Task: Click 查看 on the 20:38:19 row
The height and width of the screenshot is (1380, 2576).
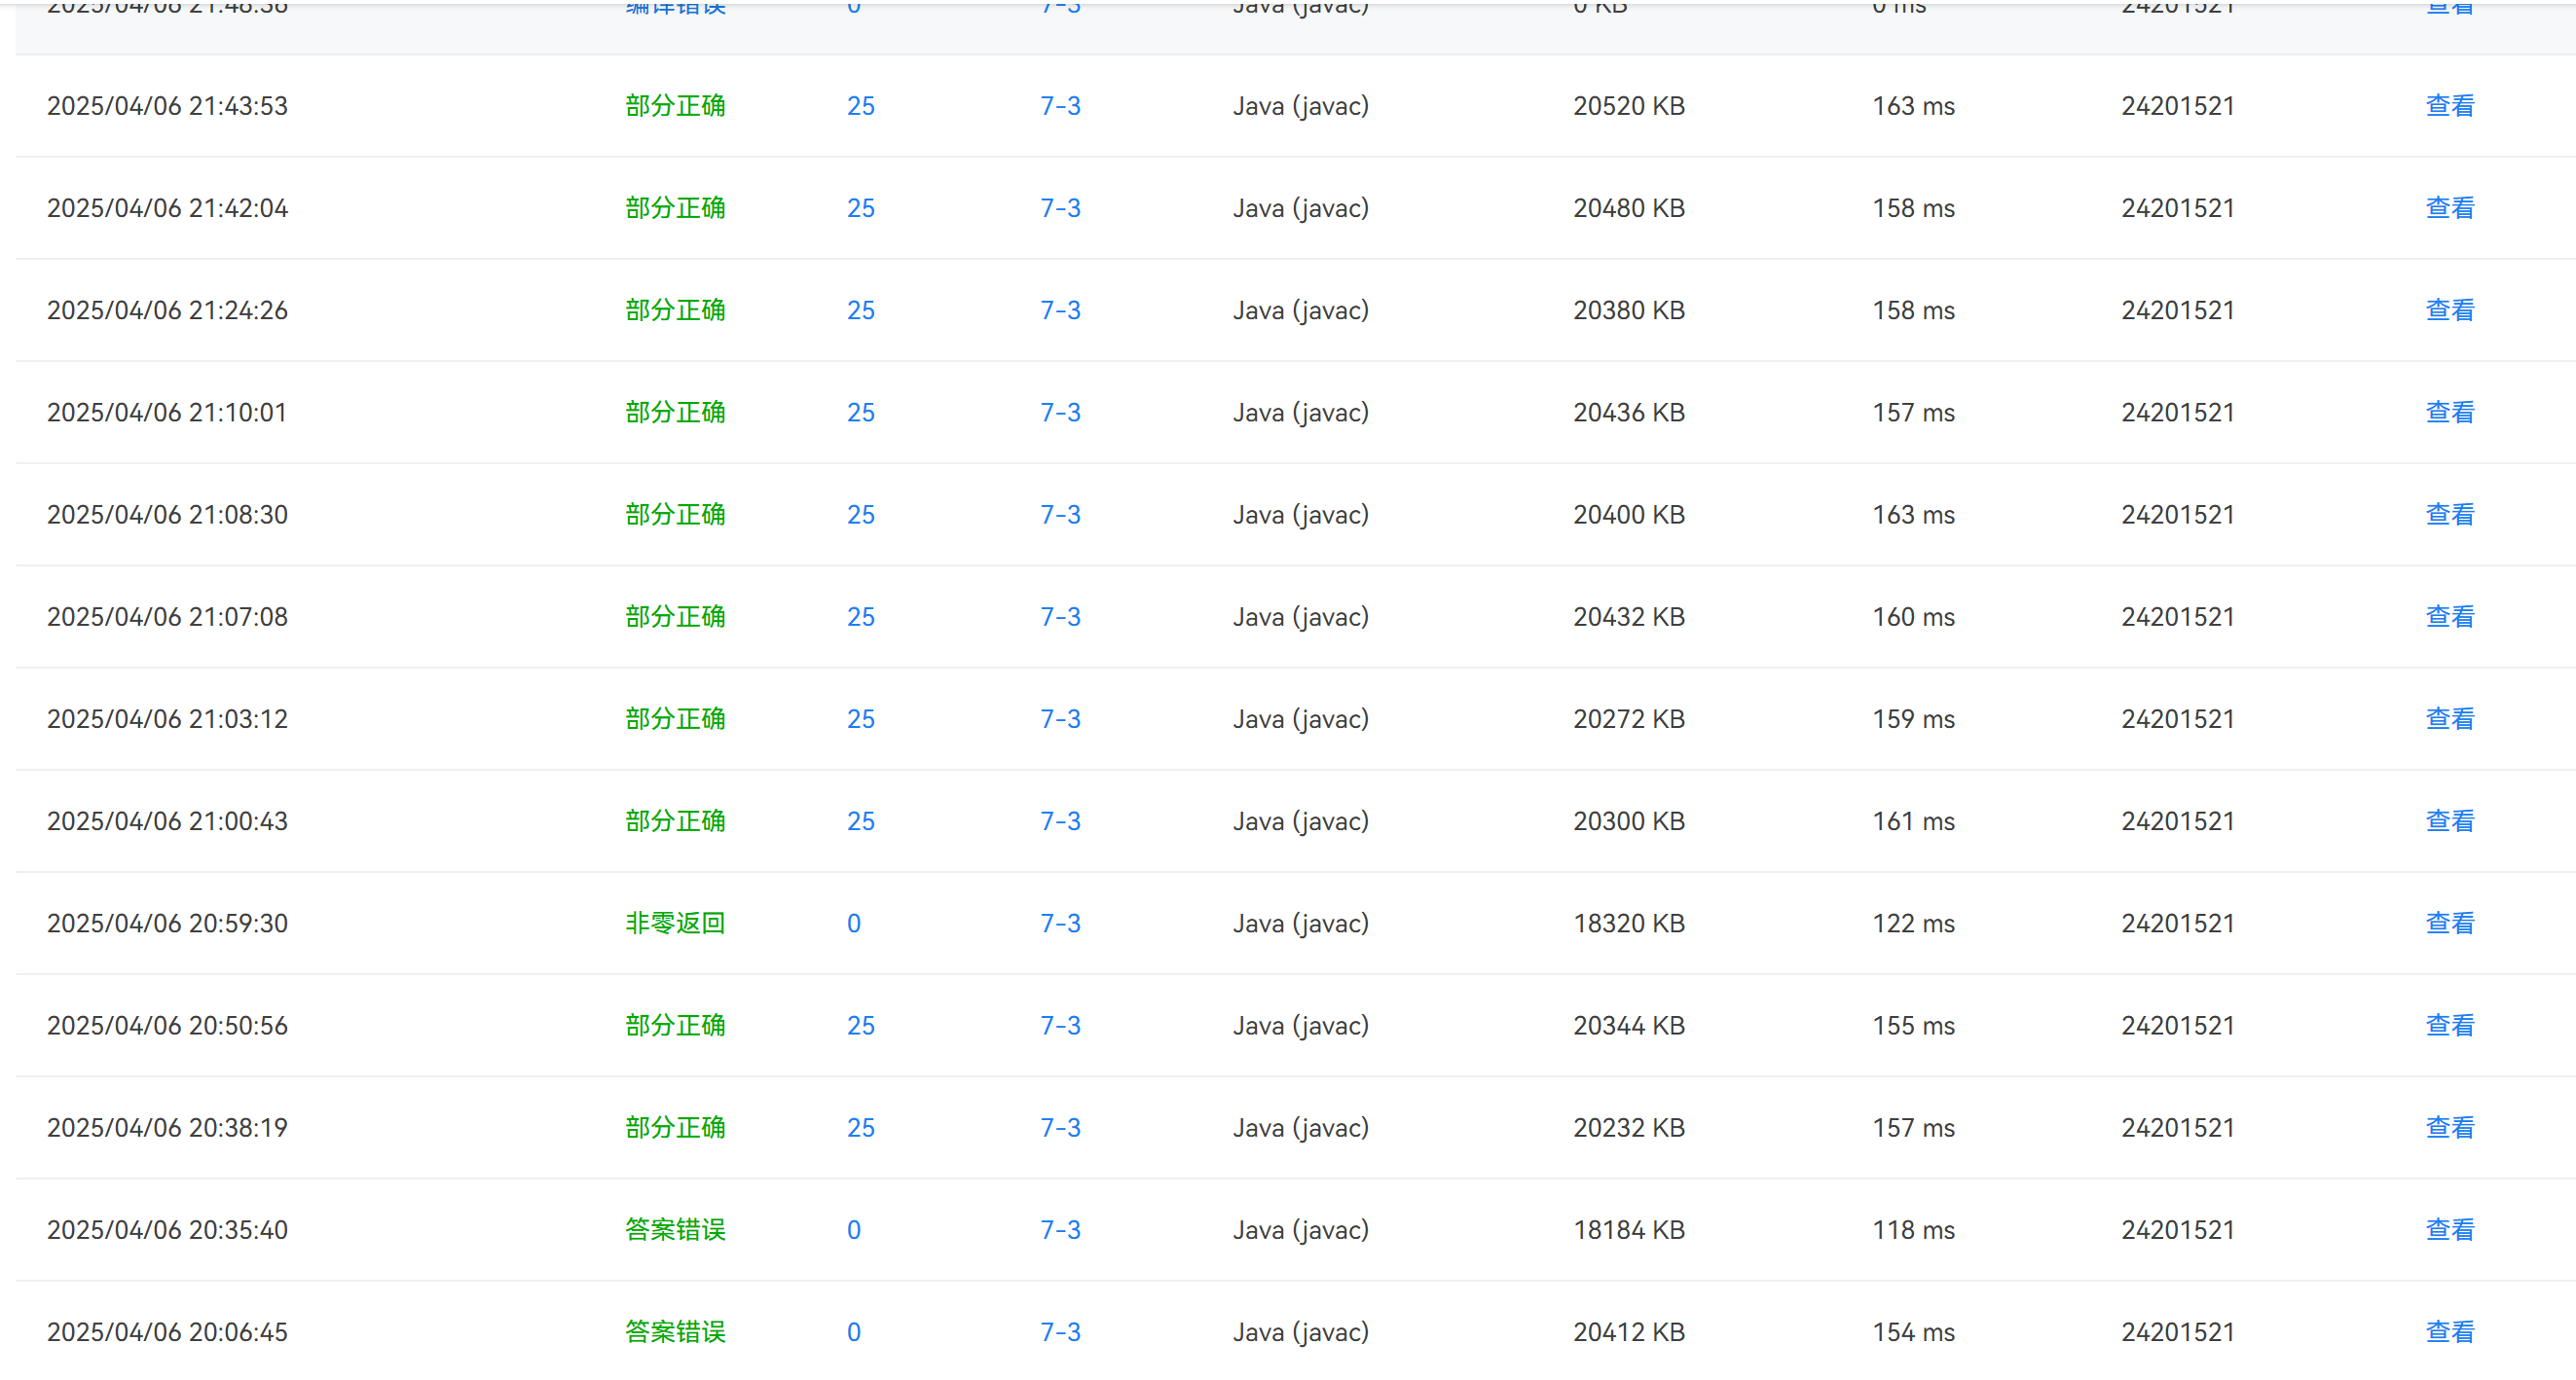Action: [2449, 1128]
